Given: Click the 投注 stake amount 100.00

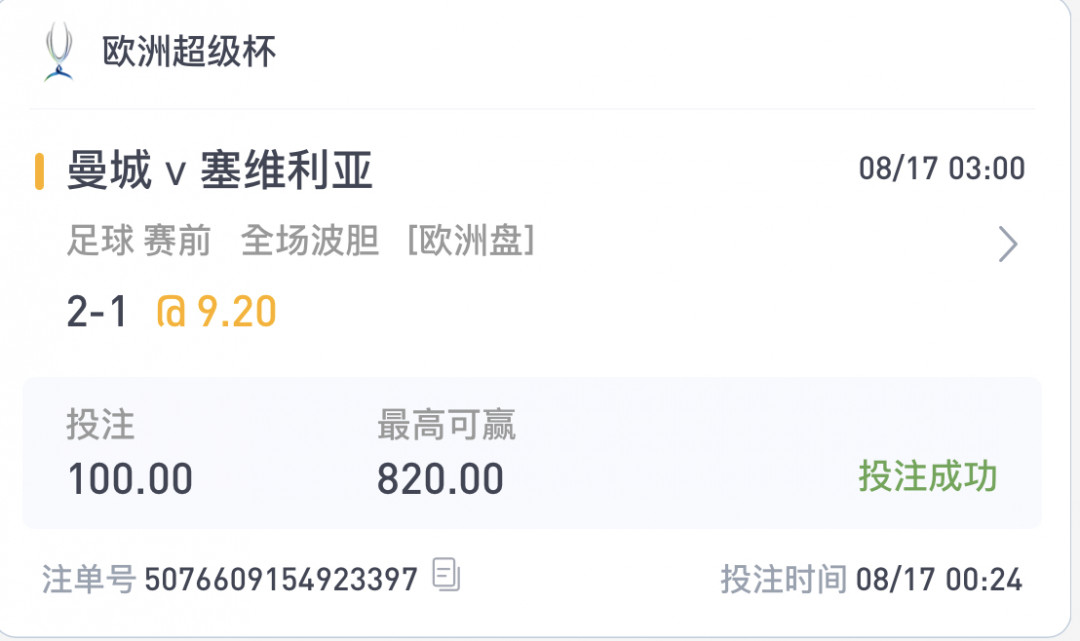Looking at the screenshot, I should (130, 479).
